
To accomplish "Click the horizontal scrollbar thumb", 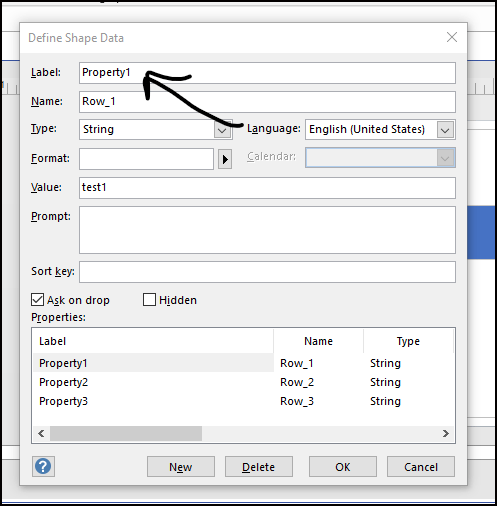I will [126, 433].
